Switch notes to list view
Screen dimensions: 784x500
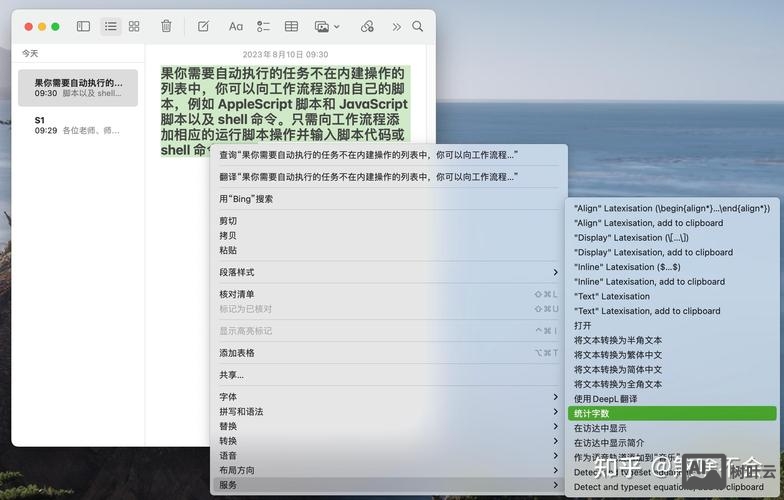coord(110,26)
